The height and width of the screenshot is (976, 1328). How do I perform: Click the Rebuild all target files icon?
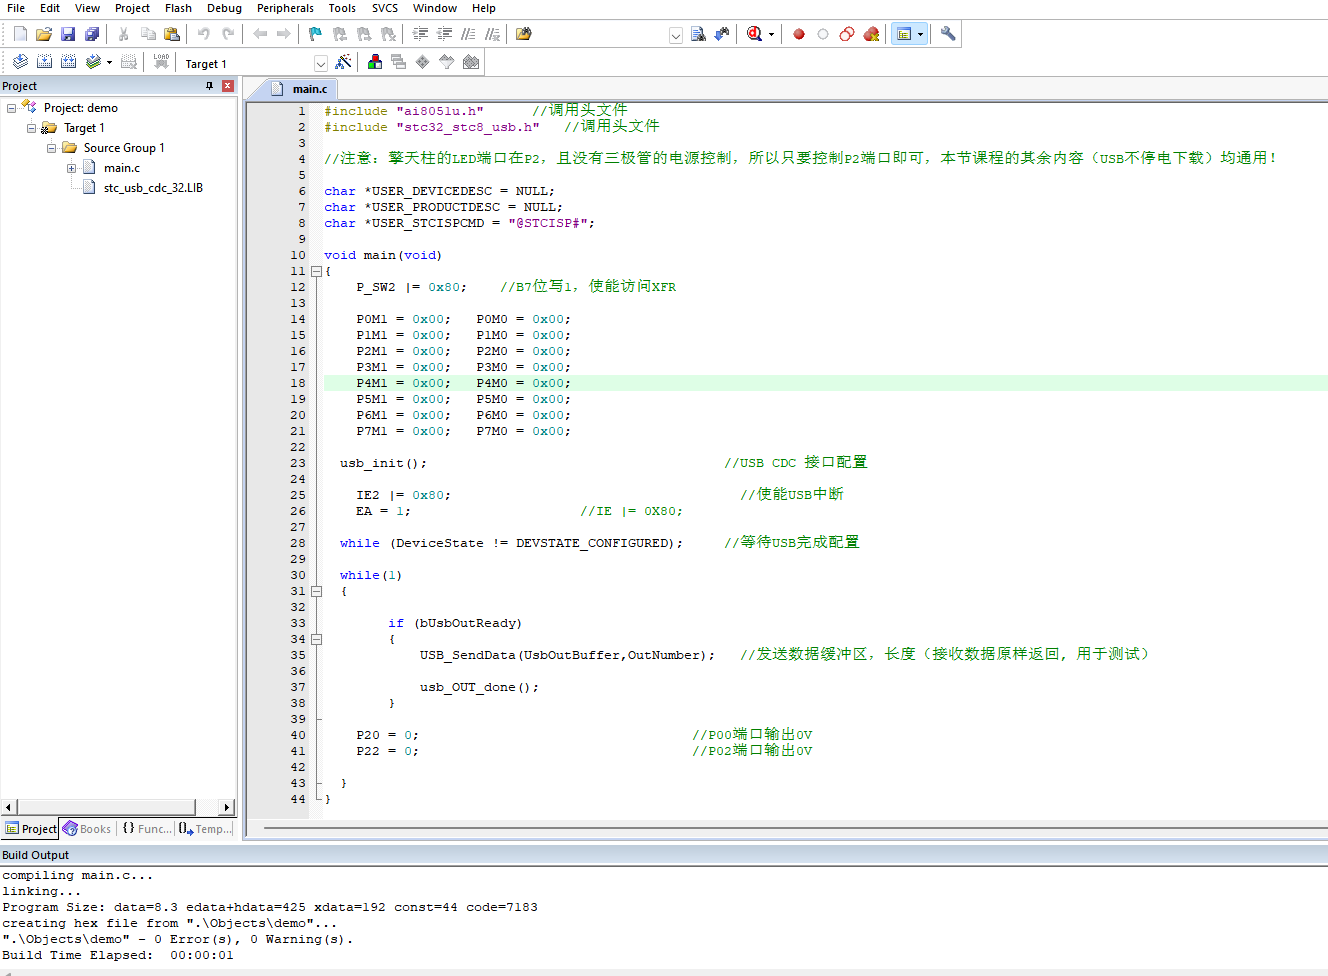(68, 62)
